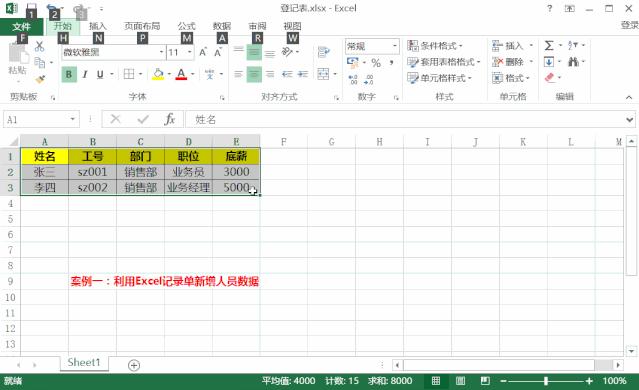Collapse the ribbon with the up chevron

(x=629, y=97)
